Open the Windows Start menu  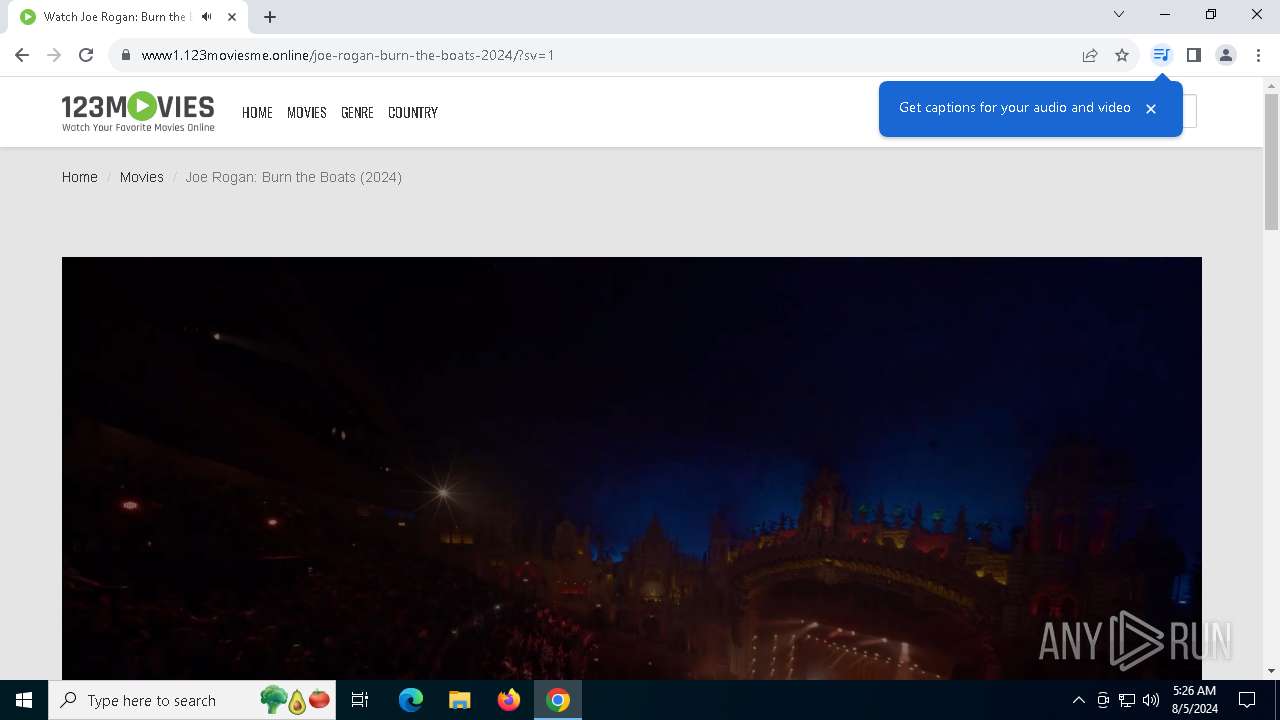coord(24,700)
